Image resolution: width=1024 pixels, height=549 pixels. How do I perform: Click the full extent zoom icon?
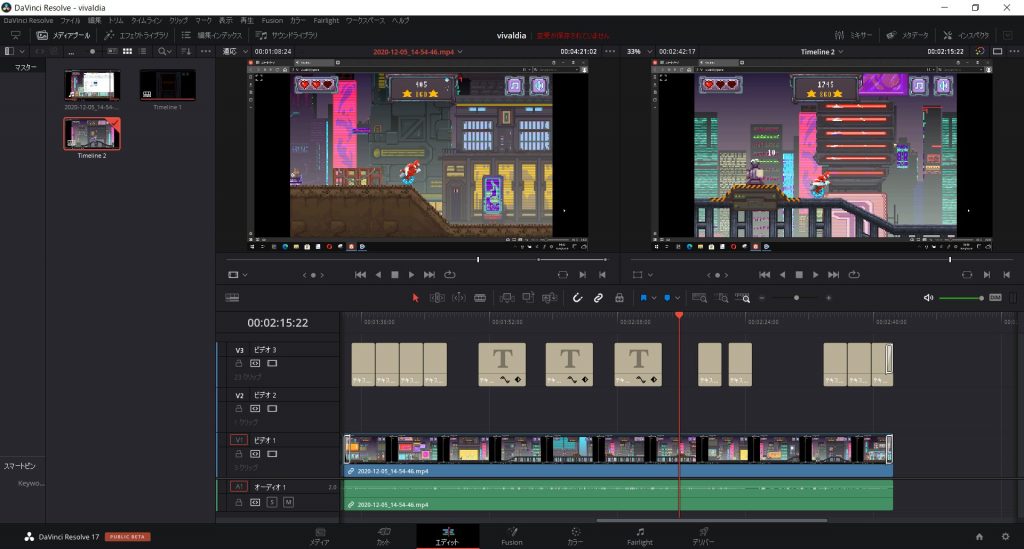click(699, 298)
